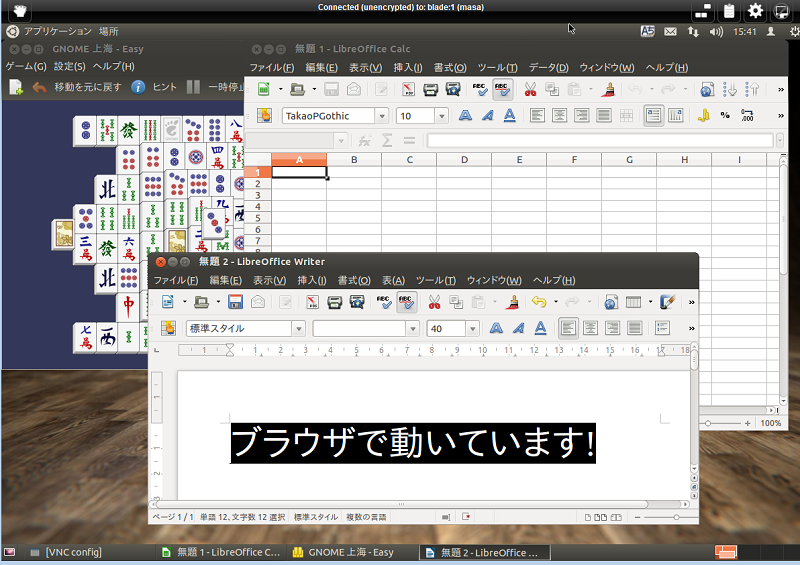This screenshot has width=800, height=565.
Task: Expand font size 40 dropdown in Writer
Action: (x=472, y=328)
